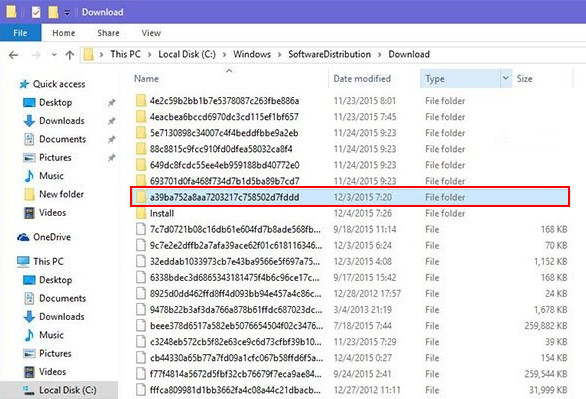
Task: Sort by the Type column header
Action: (x=435, y=78)
